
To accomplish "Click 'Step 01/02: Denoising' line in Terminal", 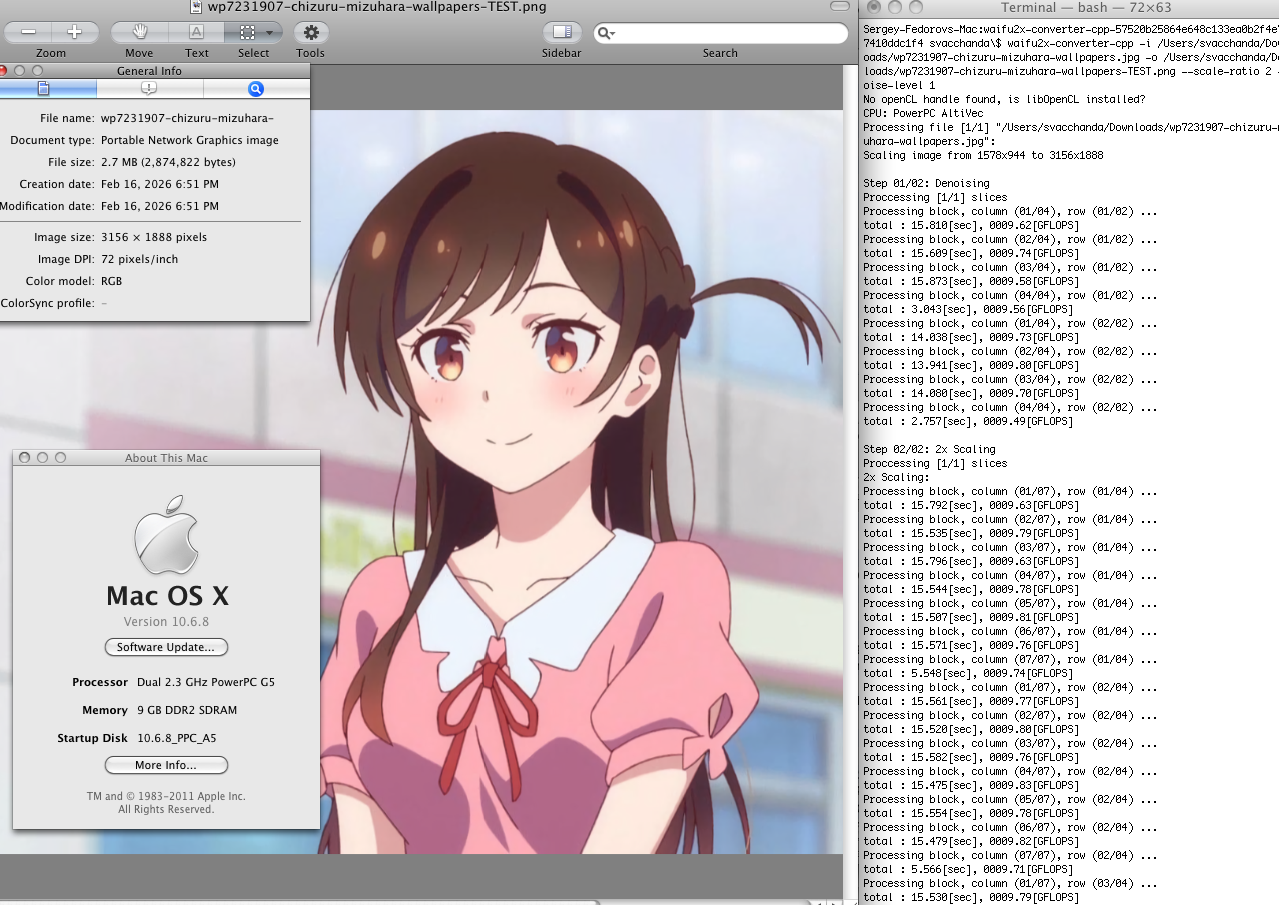I will pos(926,183).
